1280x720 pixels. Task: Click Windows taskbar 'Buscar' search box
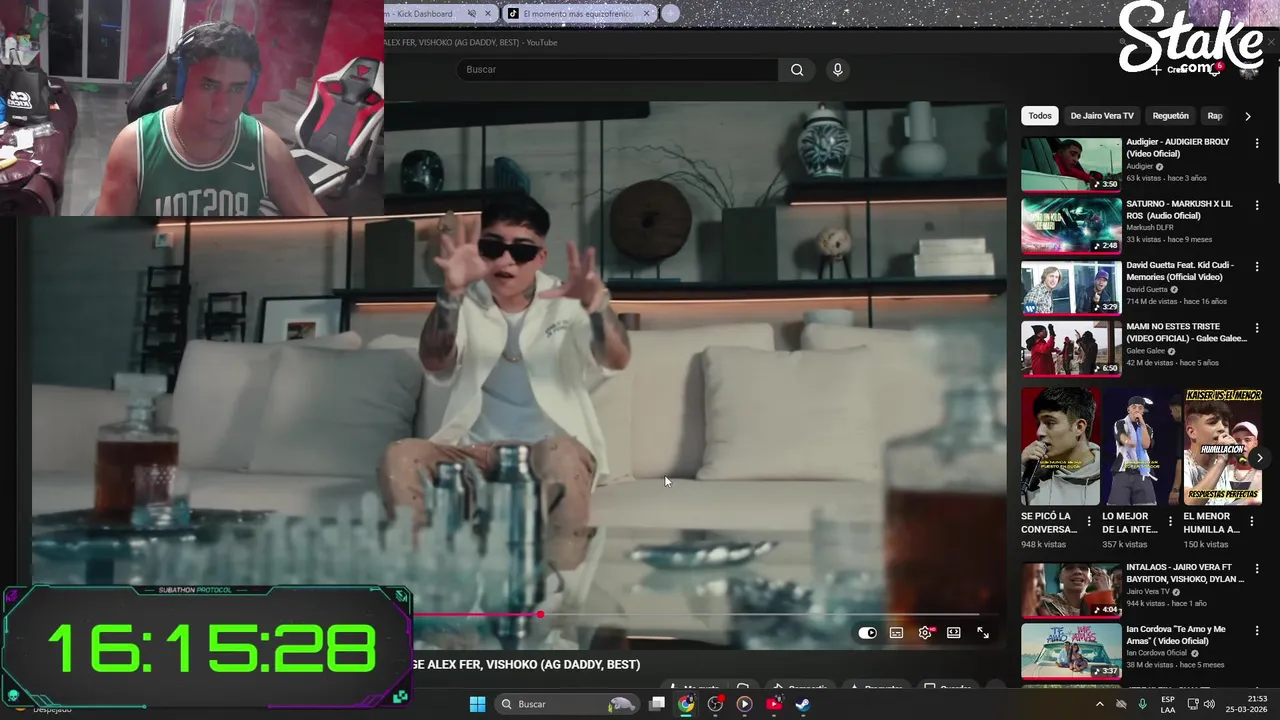click(567, 704)
